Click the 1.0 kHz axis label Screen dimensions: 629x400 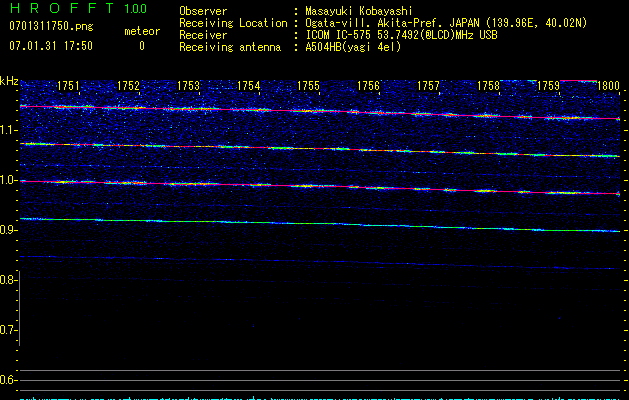click(9, 180)
